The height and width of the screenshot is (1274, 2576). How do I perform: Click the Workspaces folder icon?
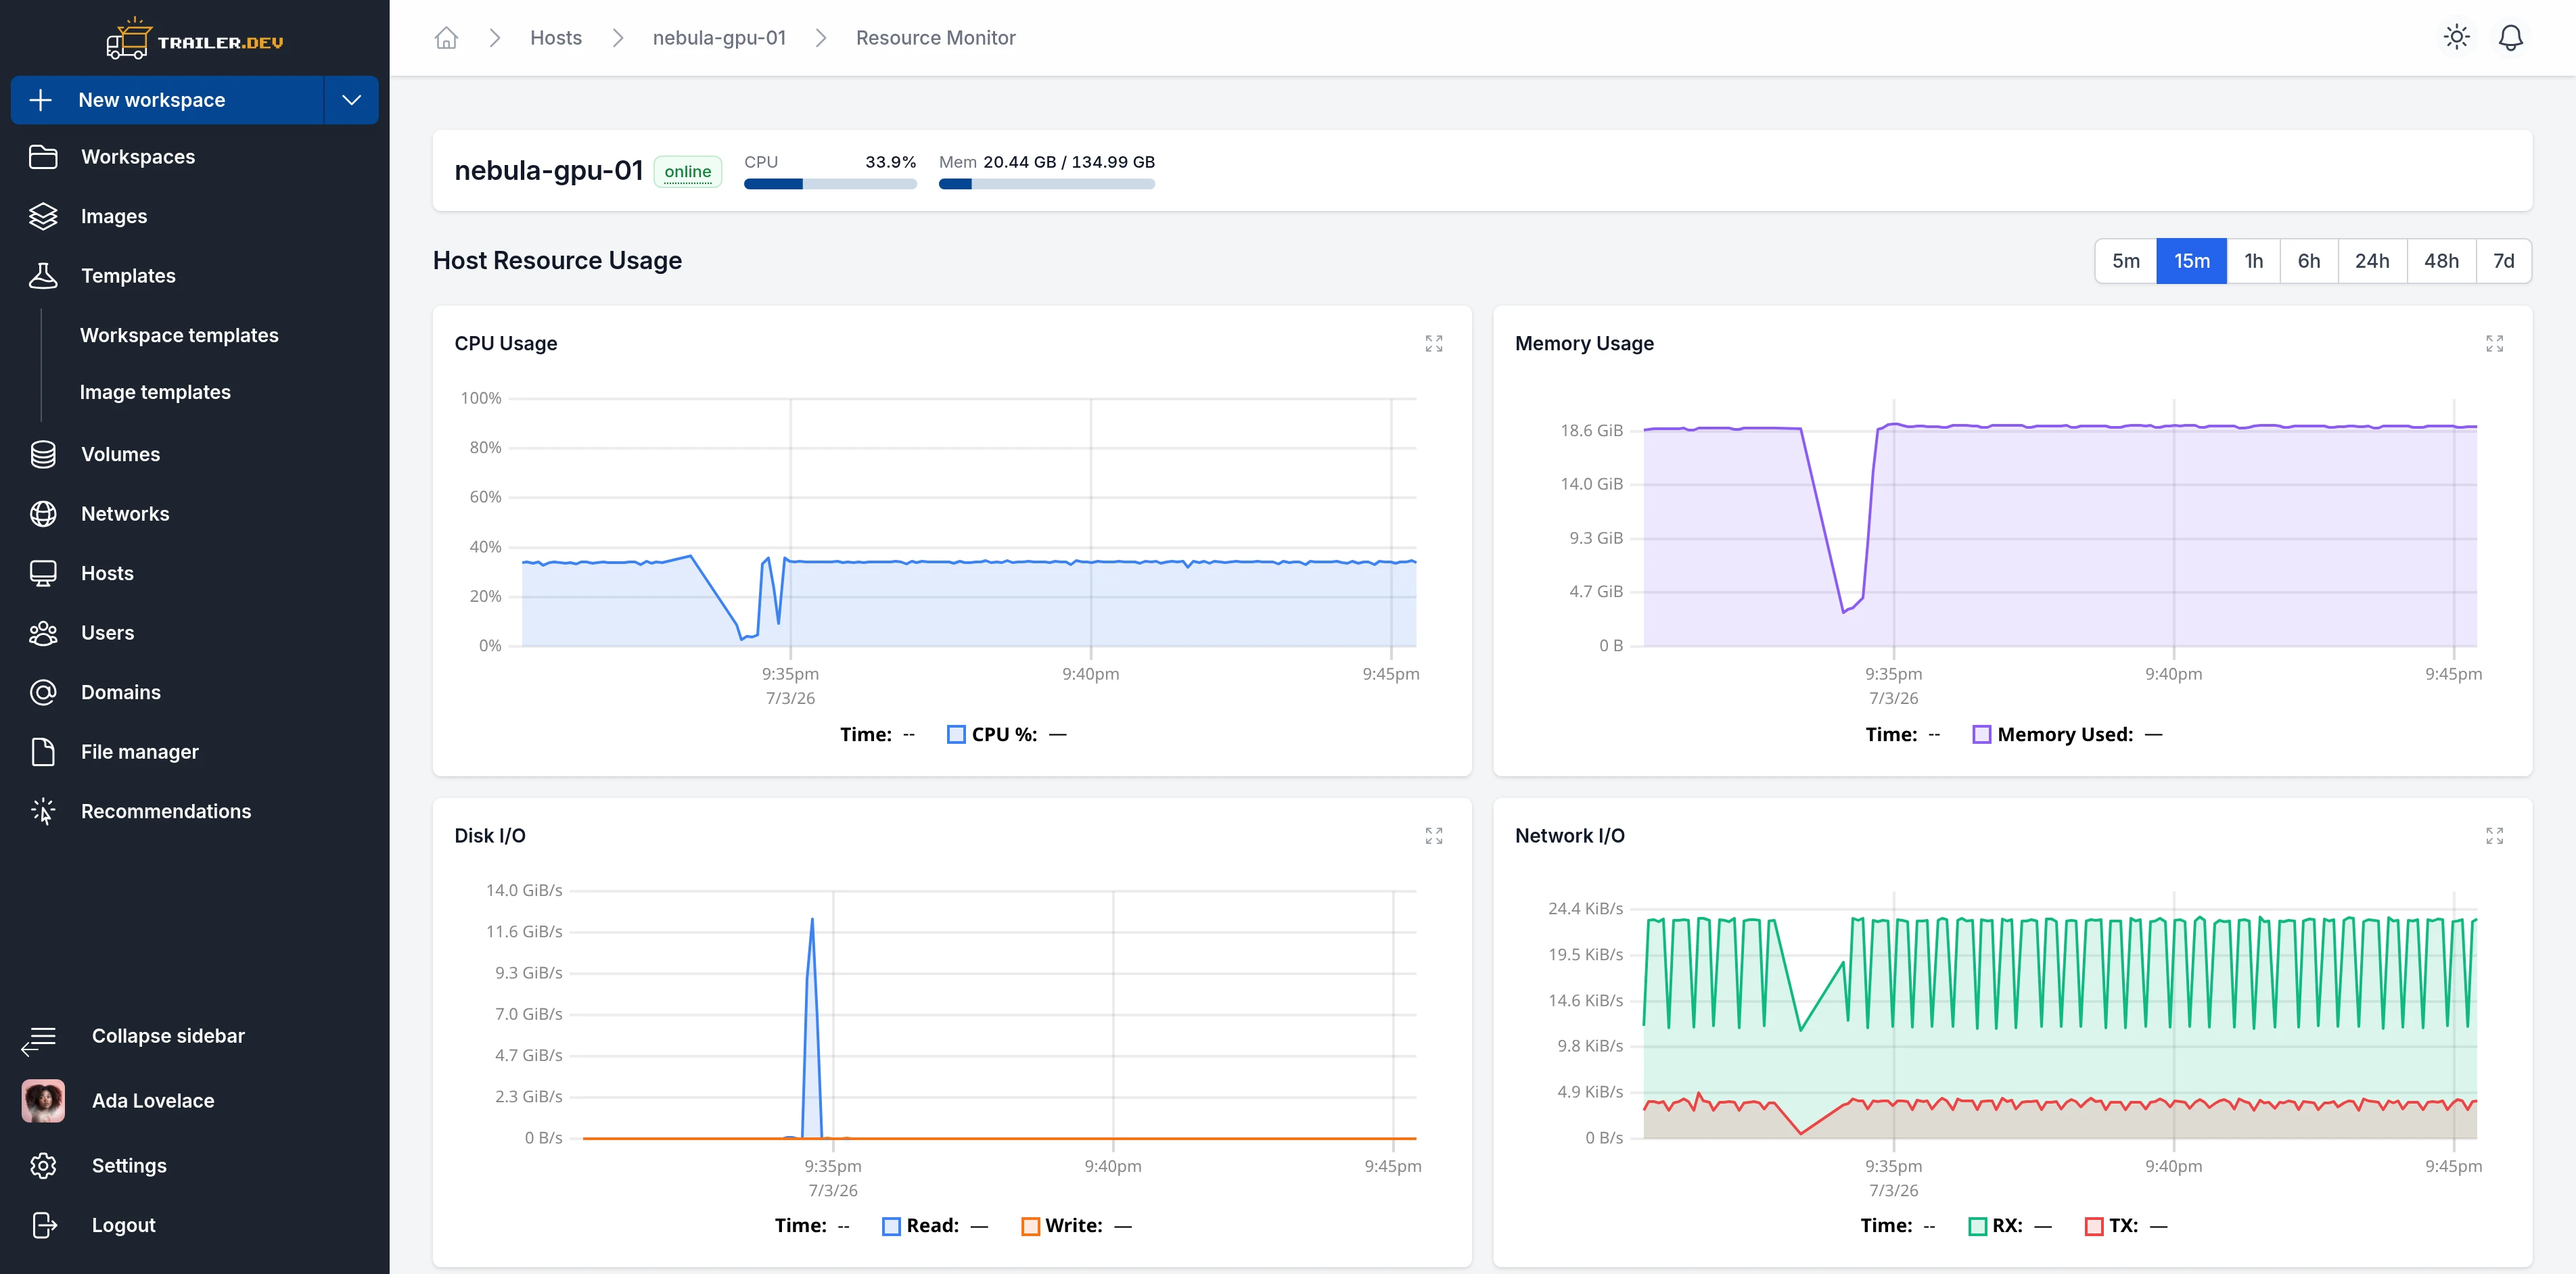[x=43, y=157]
